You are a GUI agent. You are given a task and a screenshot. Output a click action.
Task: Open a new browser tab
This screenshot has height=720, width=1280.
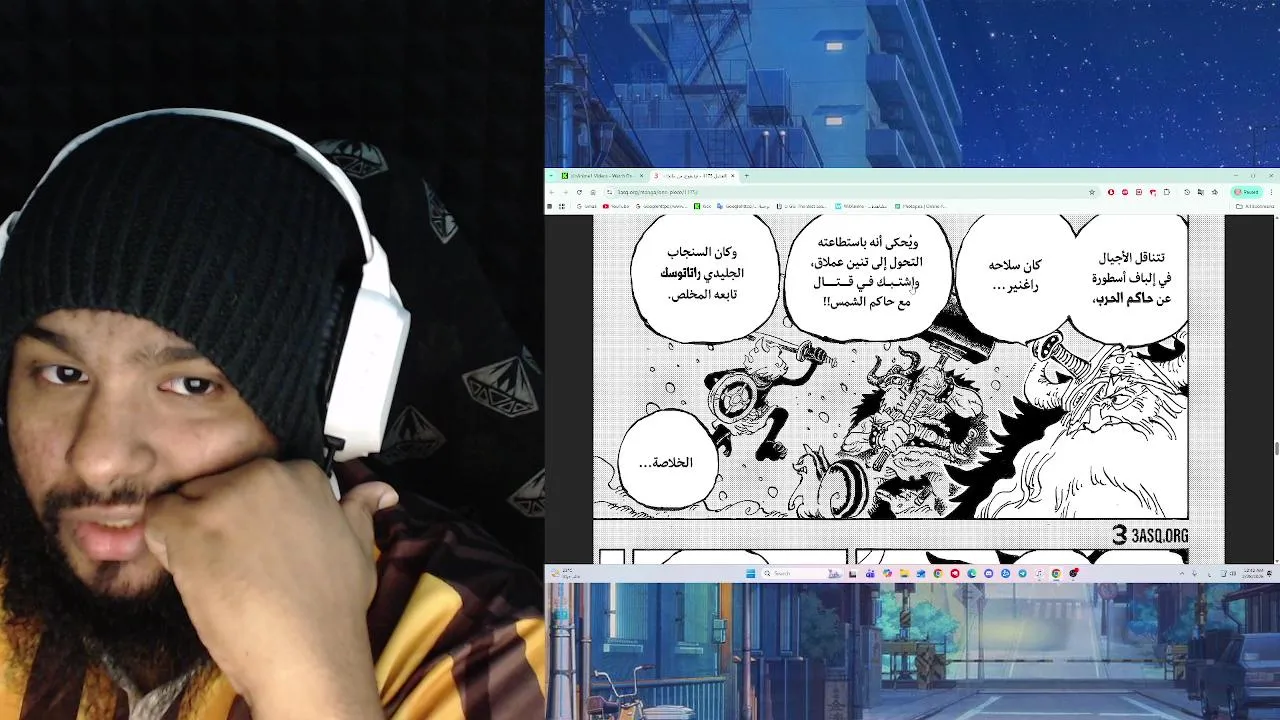point(746,176)
